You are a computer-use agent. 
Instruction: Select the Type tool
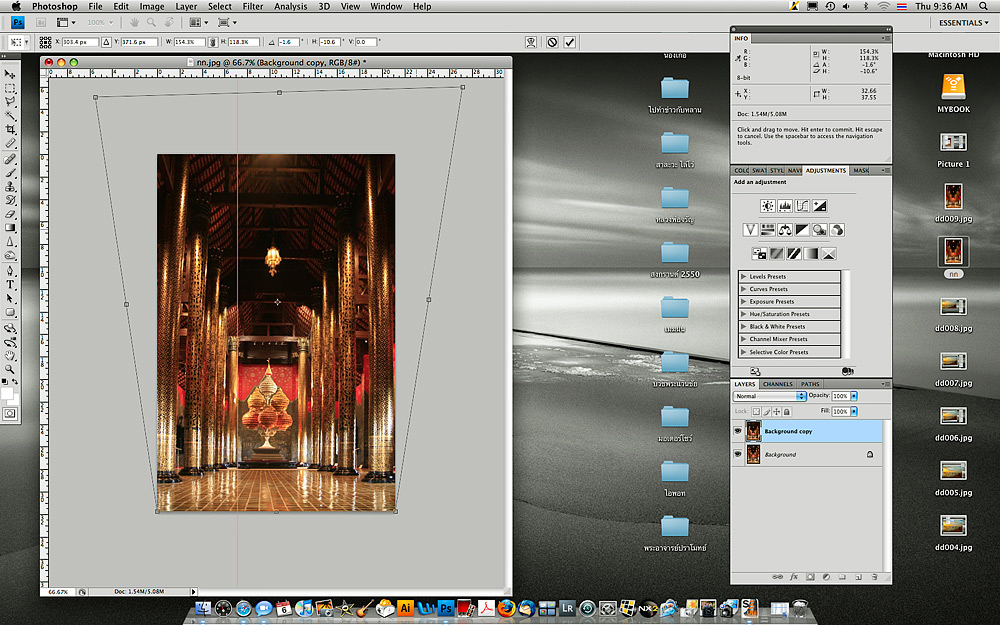(x=10, y=284)
